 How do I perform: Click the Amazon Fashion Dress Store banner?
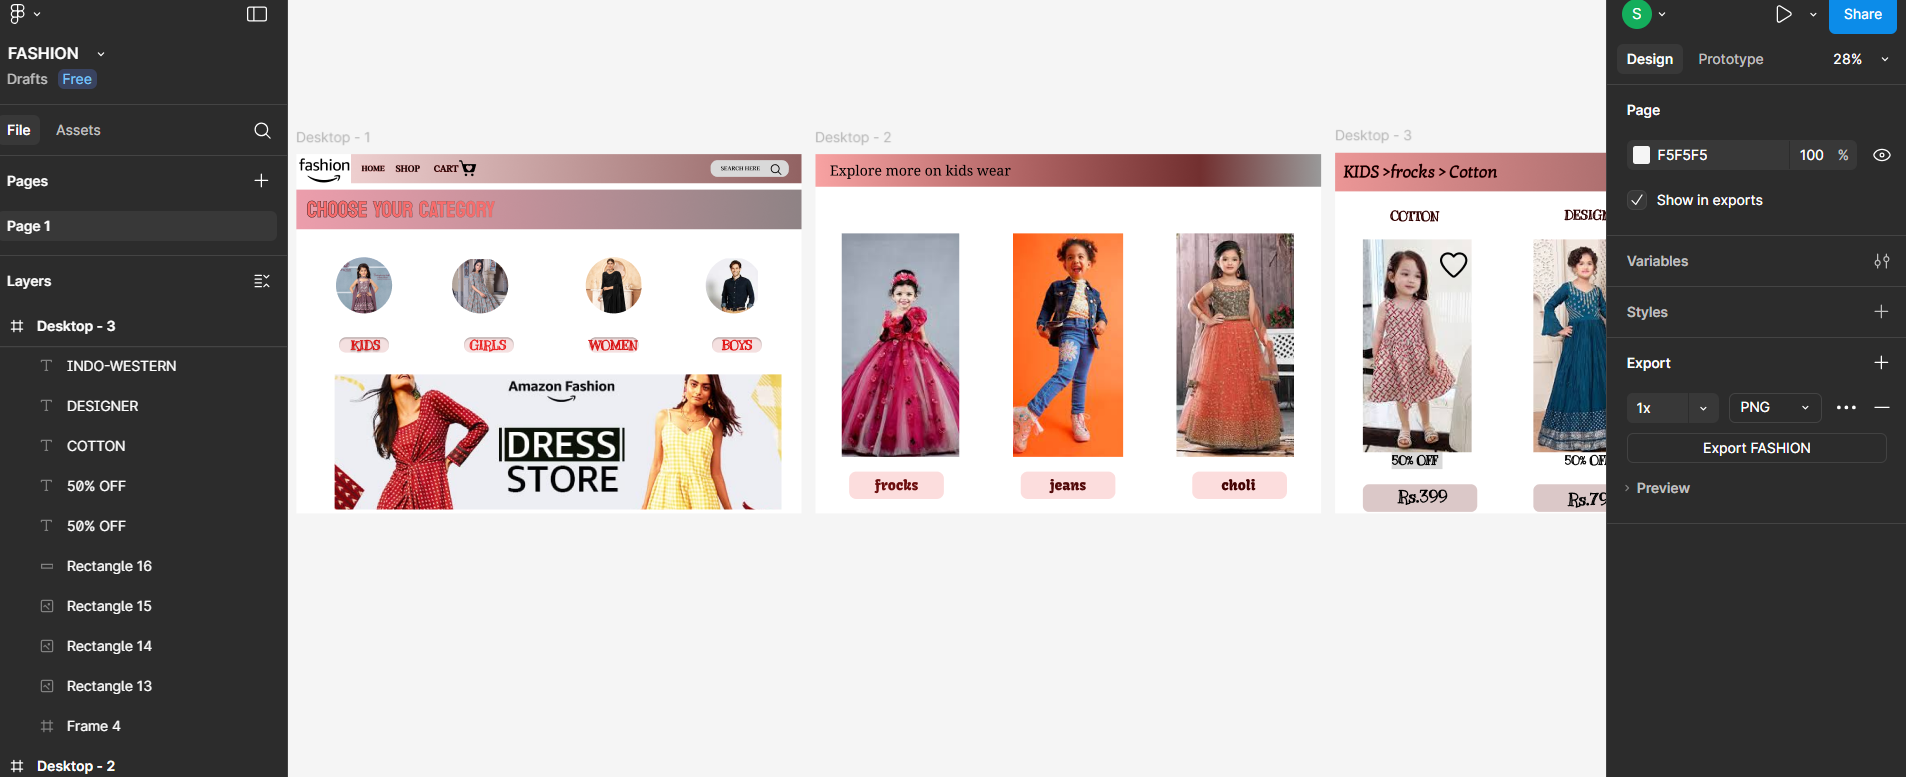click(558, 442)
